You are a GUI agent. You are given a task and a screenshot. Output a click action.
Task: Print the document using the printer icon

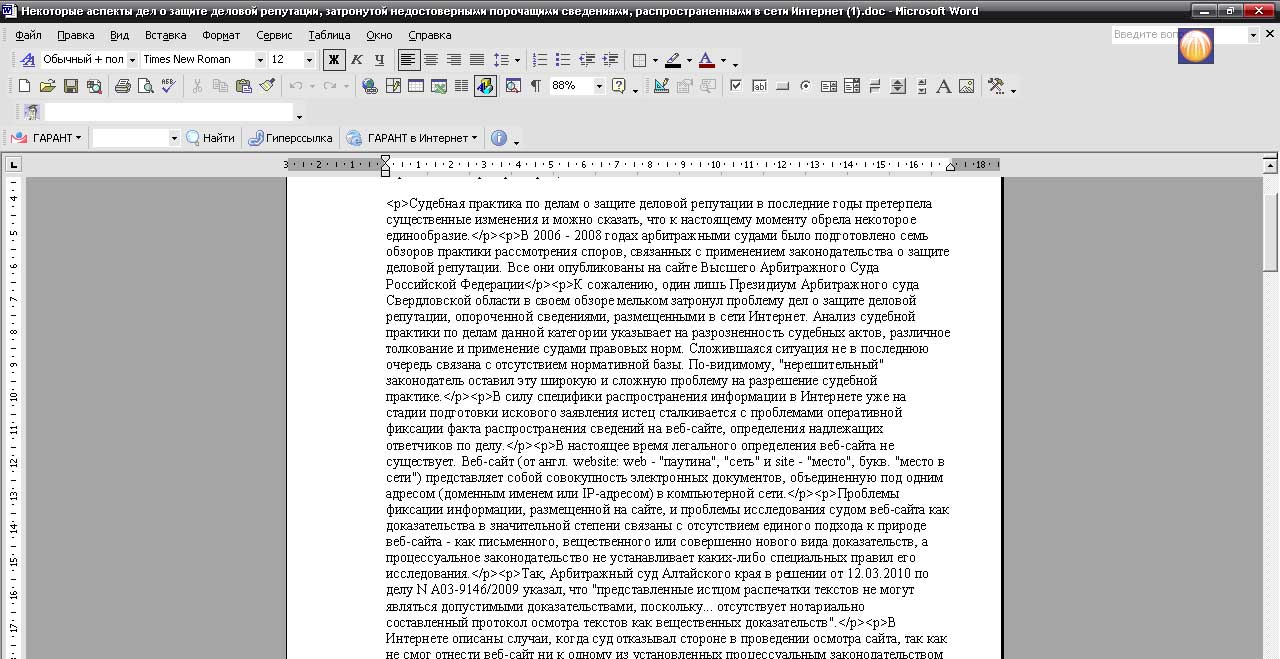pyautogui.click(x=123, y=86)
